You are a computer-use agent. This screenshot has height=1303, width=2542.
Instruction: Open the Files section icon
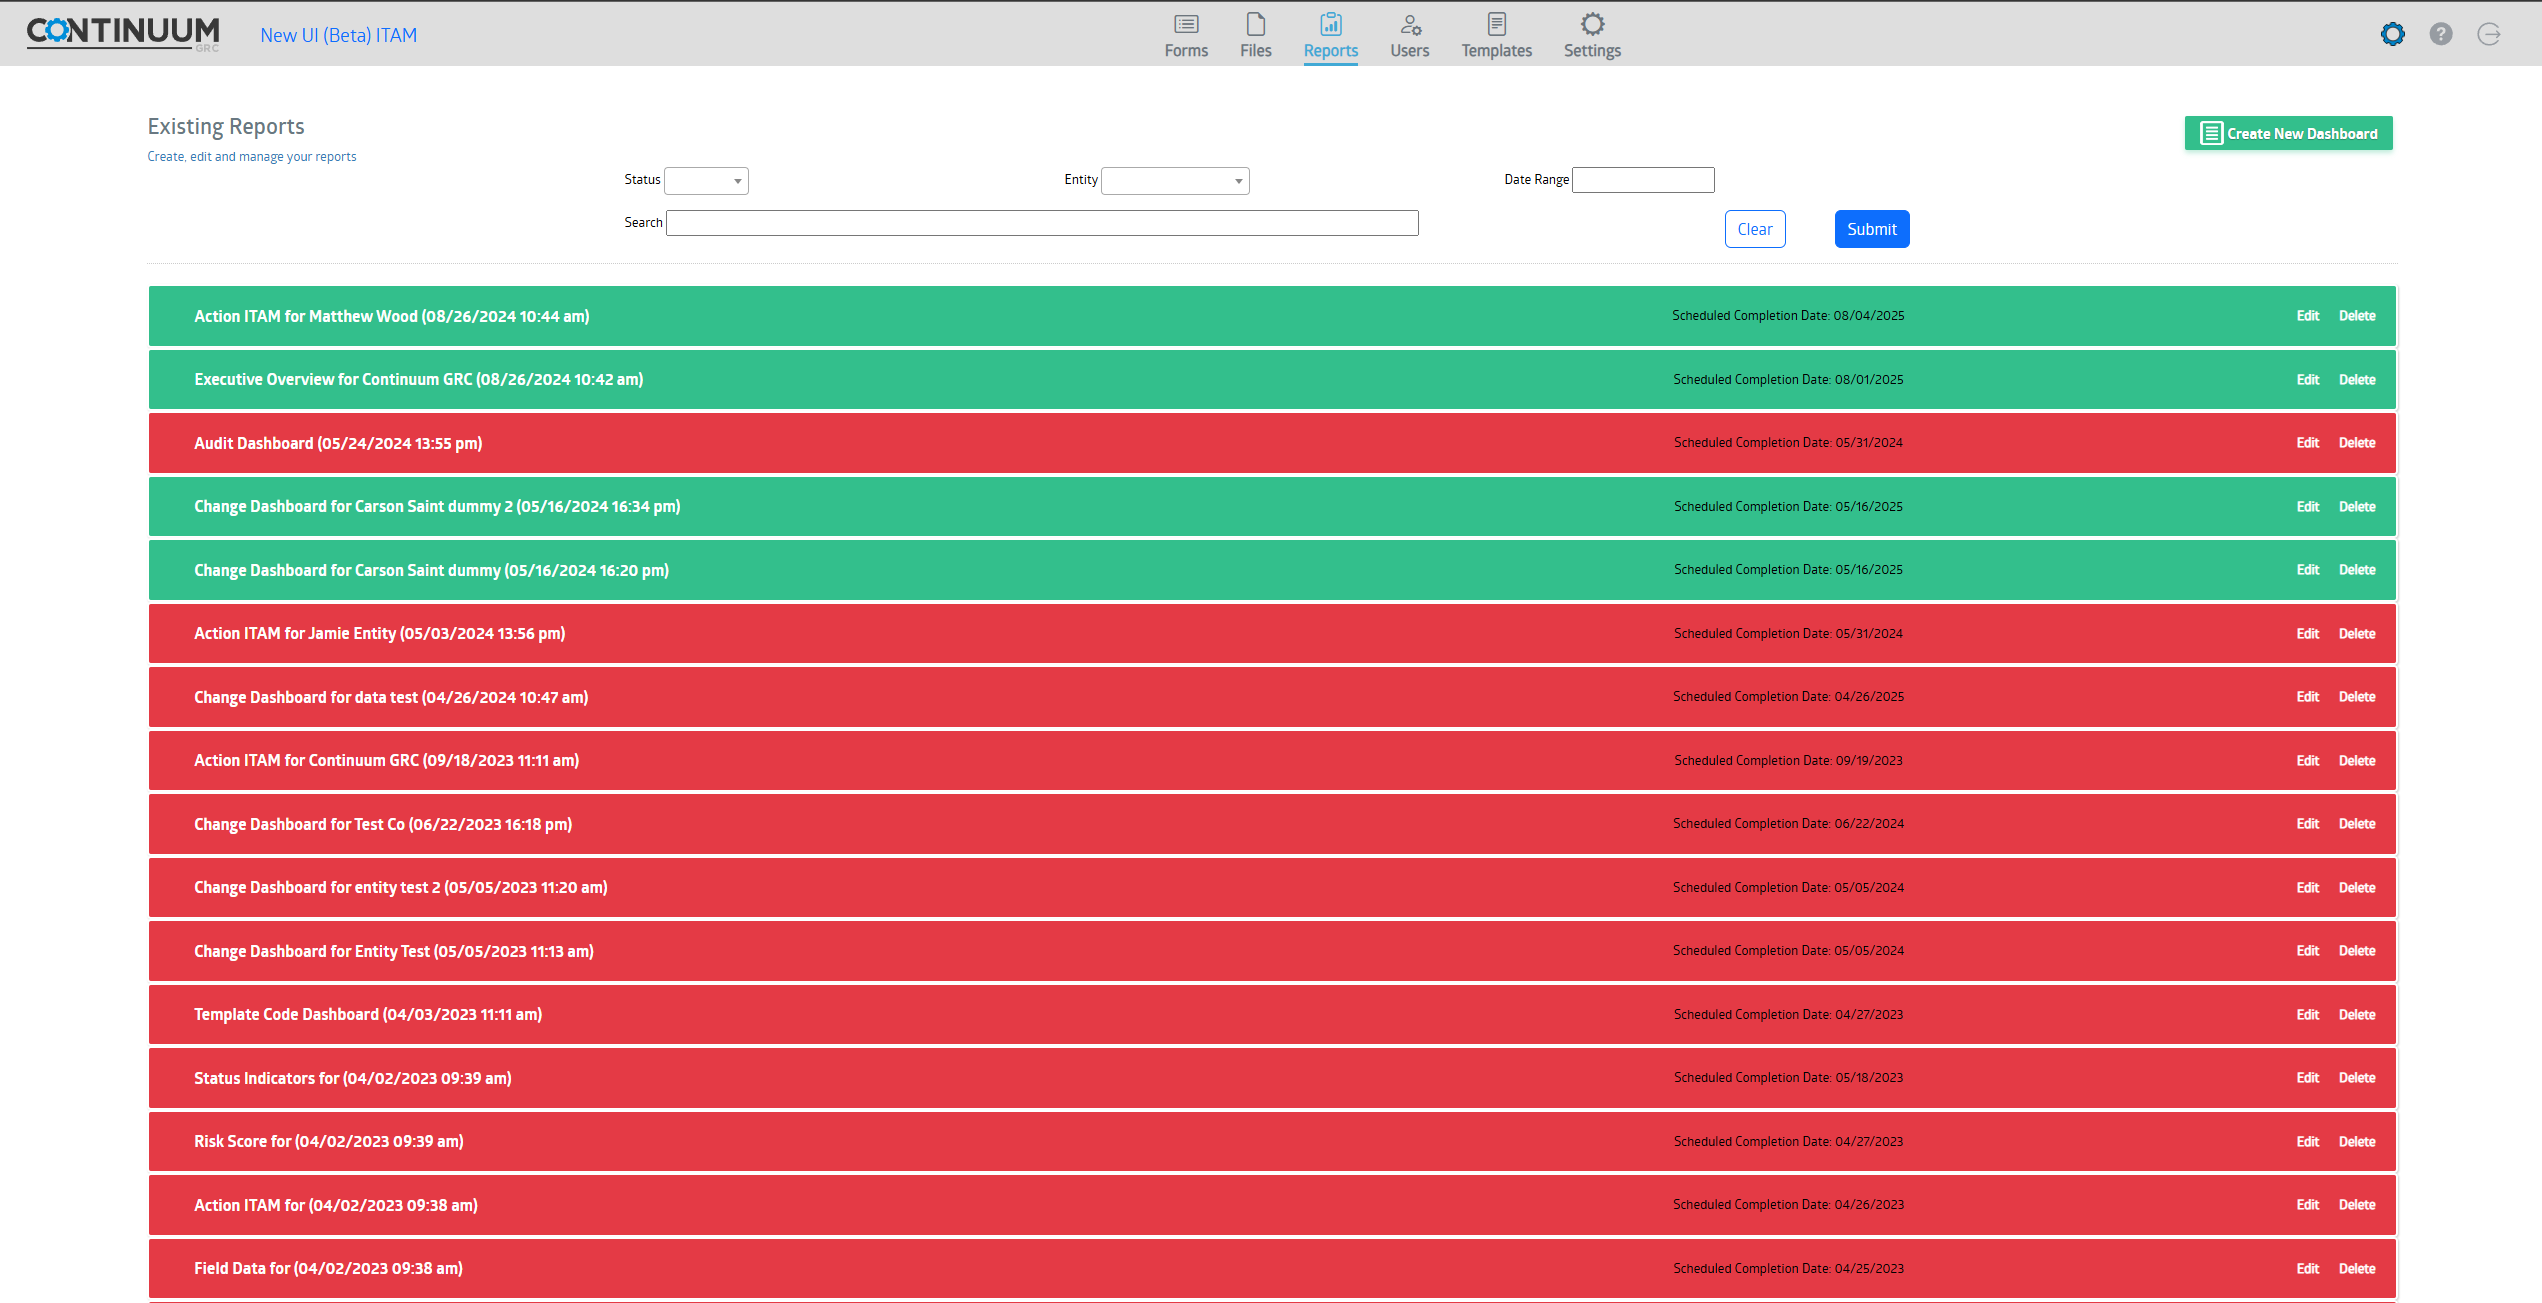click(x=1255, y=33)
